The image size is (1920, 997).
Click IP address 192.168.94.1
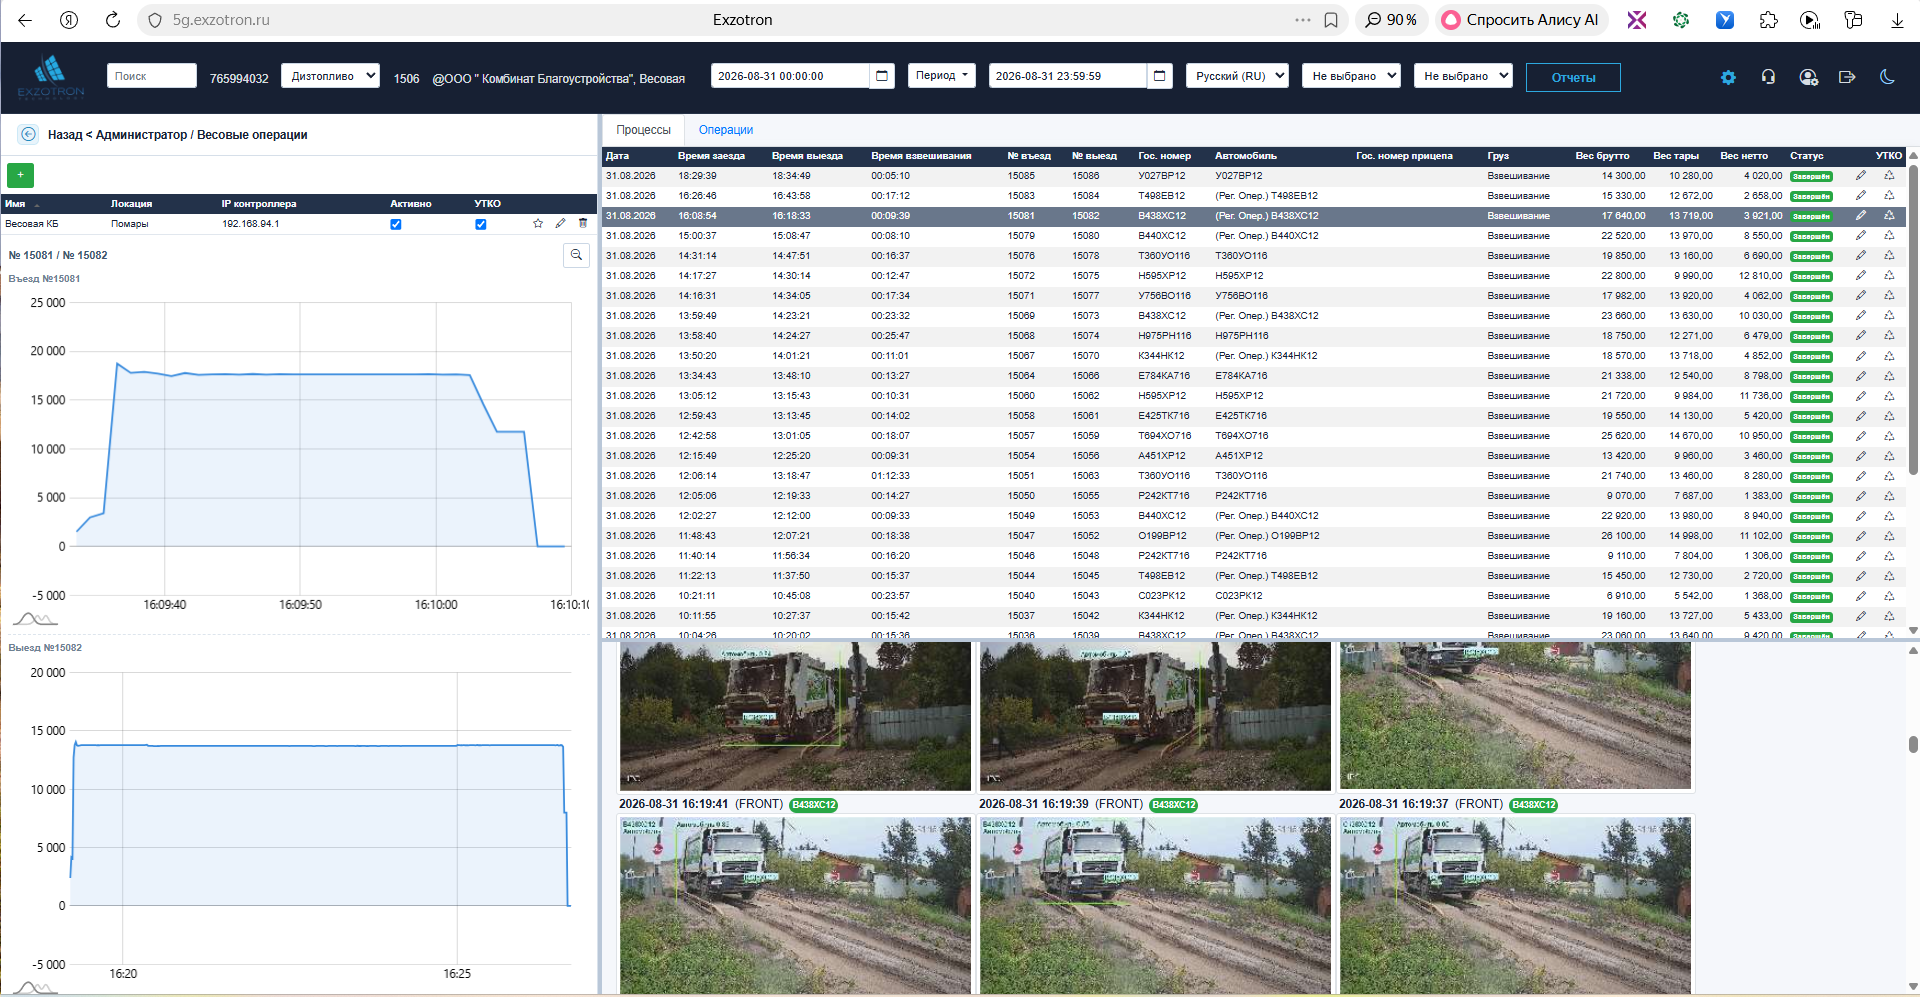(250, 224)
